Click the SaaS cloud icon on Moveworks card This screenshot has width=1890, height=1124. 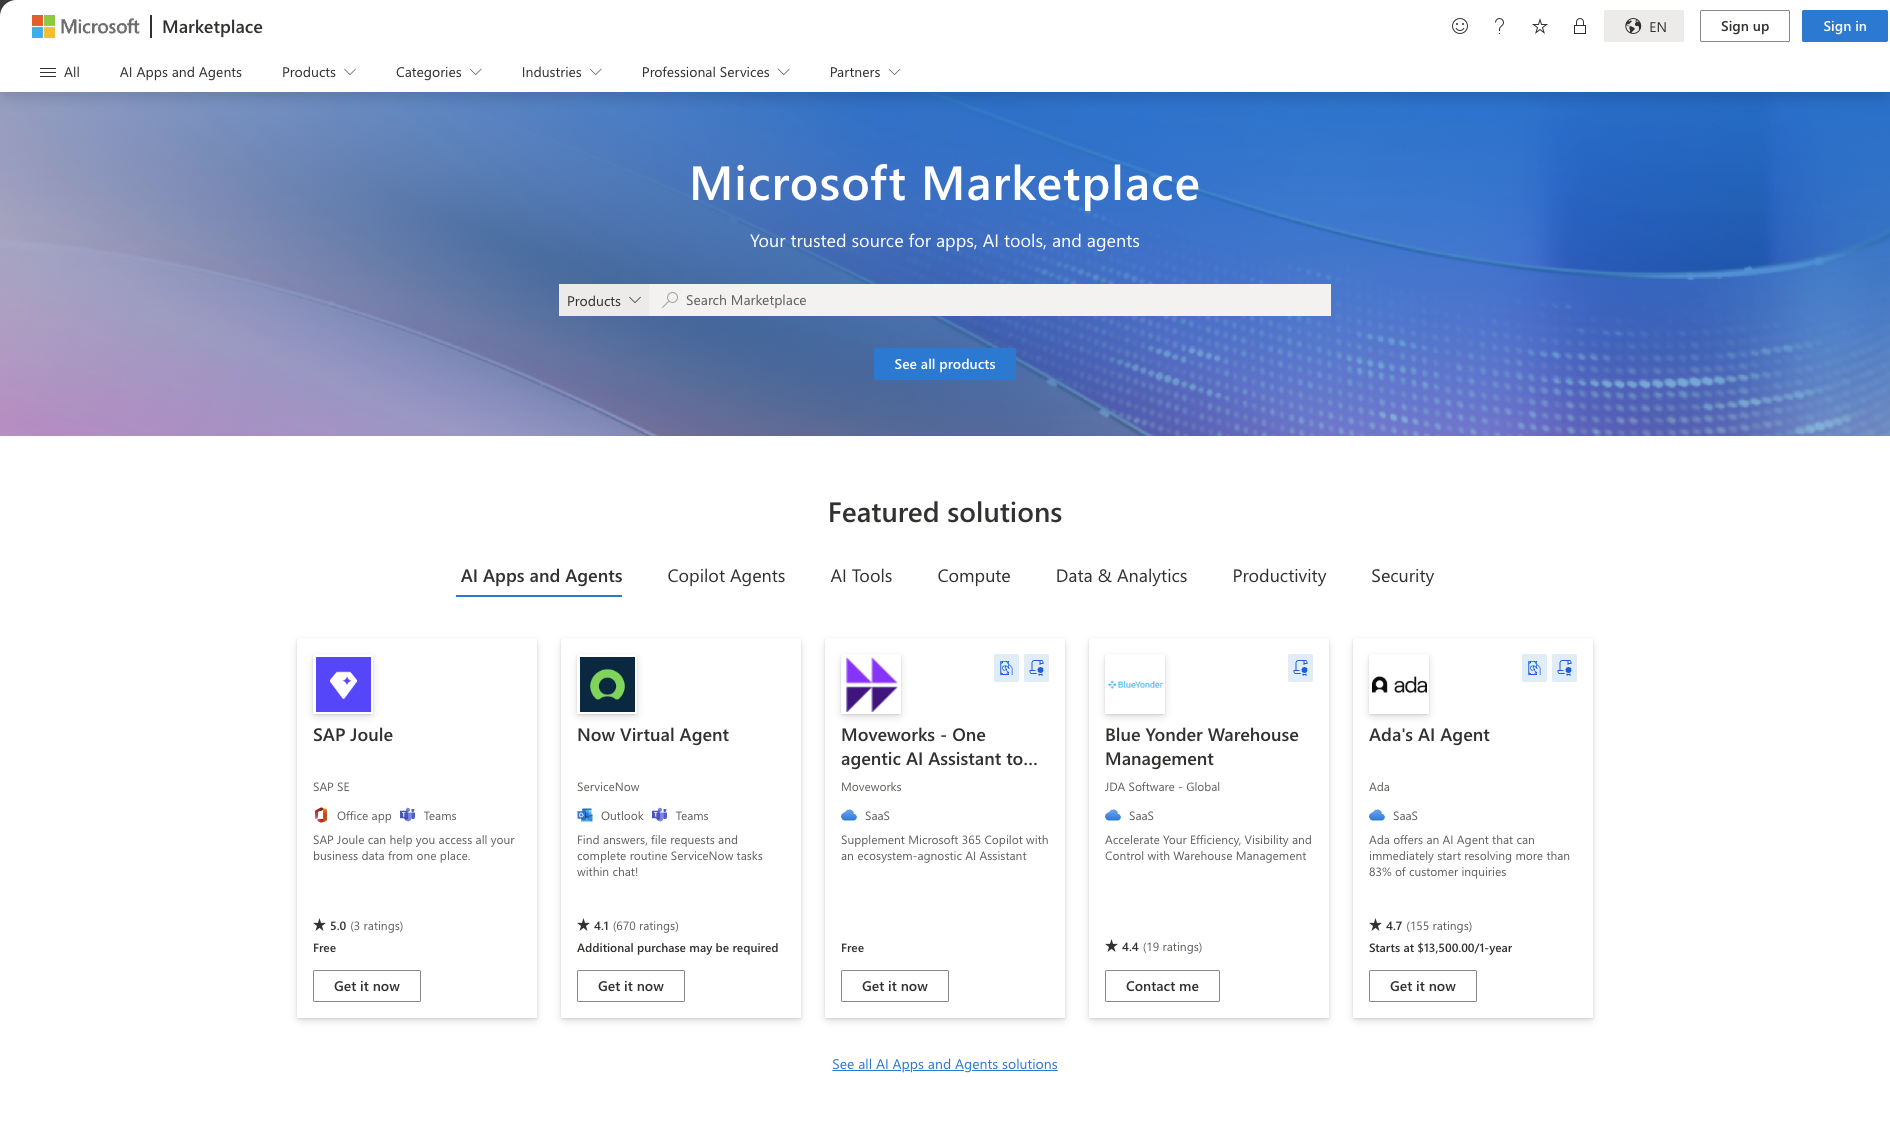point(849,815)
